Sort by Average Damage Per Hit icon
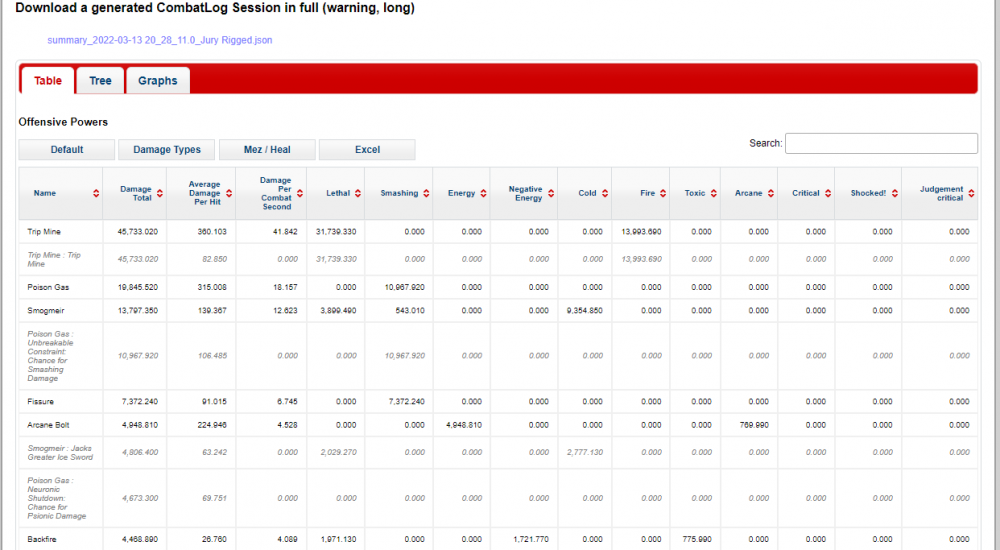 point(228,194)
